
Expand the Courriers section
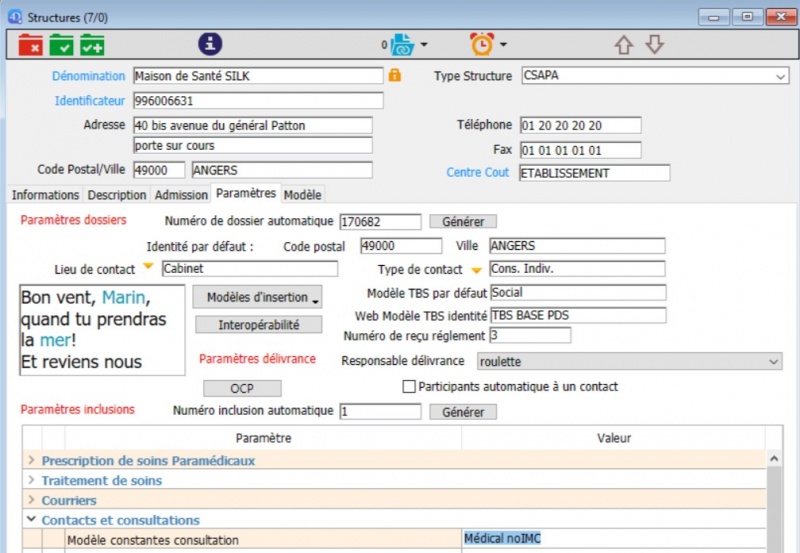(x=32, y=500)
